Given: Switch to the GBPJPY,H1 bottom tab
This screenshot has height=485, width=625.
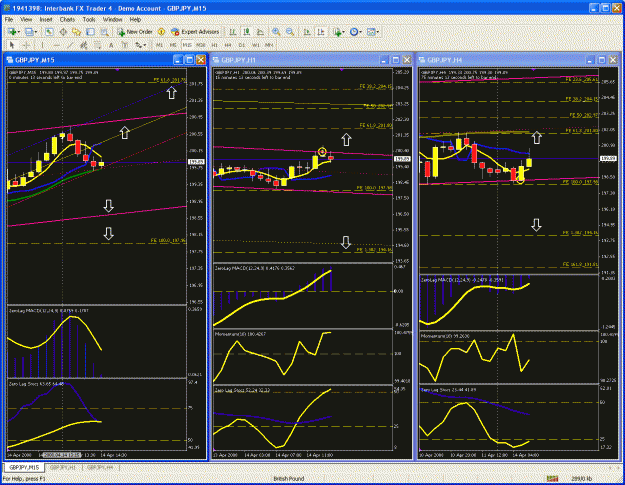Looking at the screenshot, I should (63, 467).
